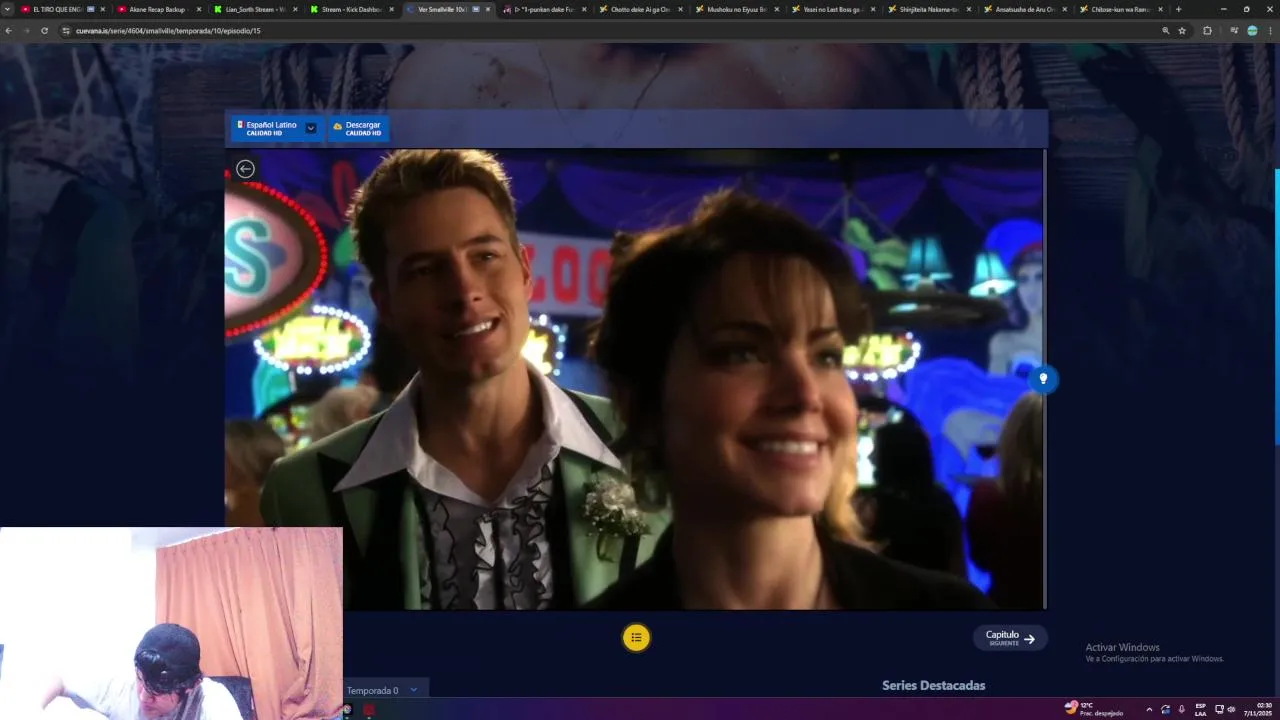This screenshot has width=1280, height=720.
Task: Switch to the Chotto dake Ai ga Om tab
Action: click(x=640, y=9)
